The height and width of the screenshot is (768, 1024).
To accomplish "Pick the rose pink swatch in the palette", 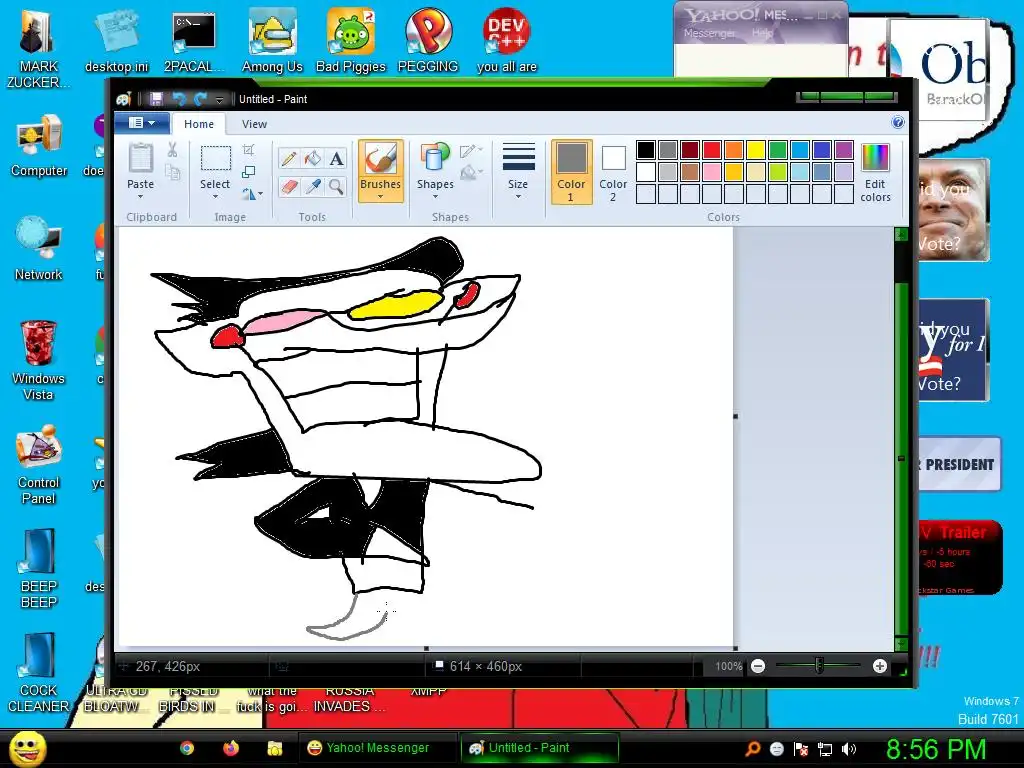I will point(712,172).
